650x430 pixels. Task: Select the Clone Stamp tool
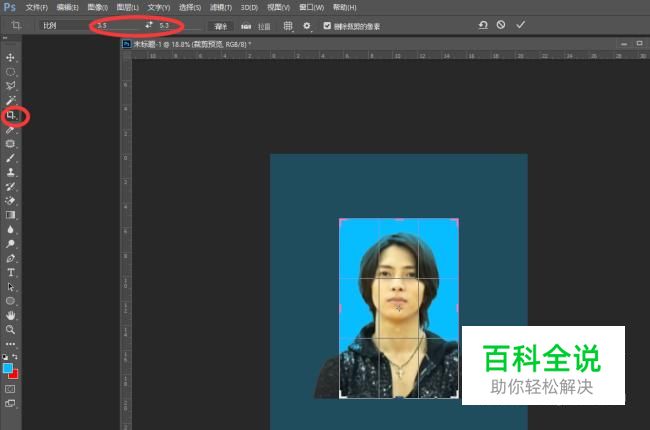click(x=10, y=172)
